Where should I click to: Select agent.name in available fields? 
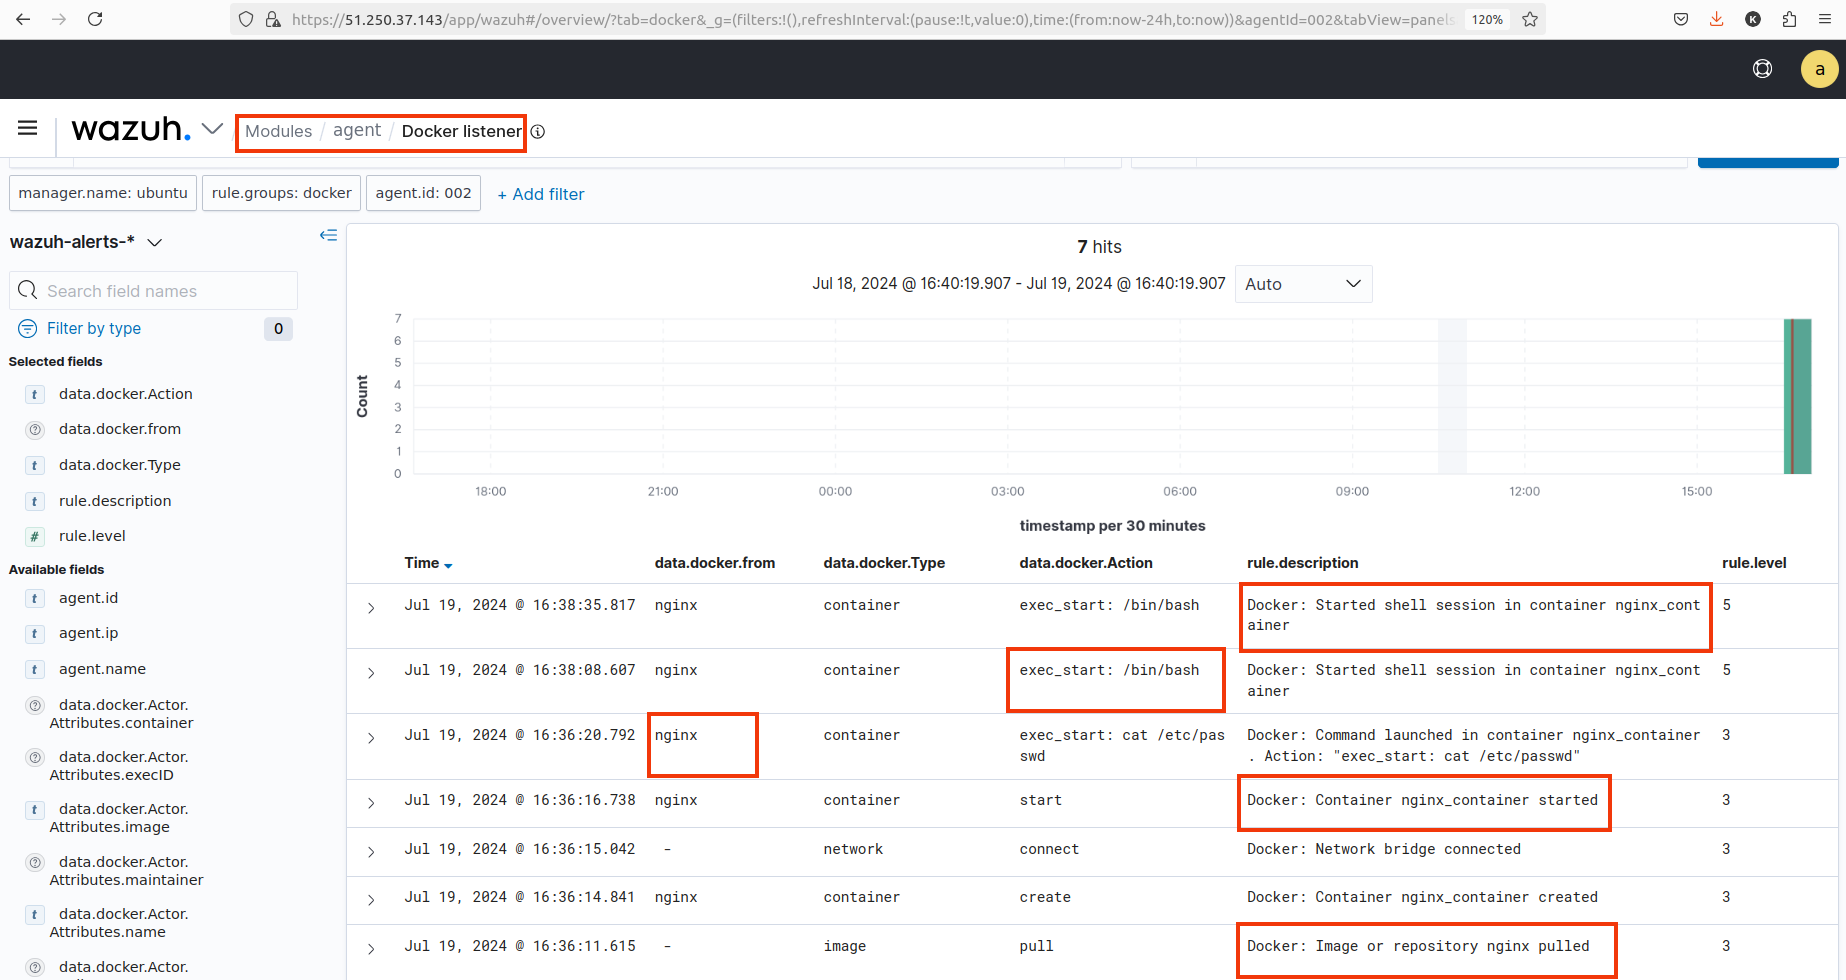point(102,669)
